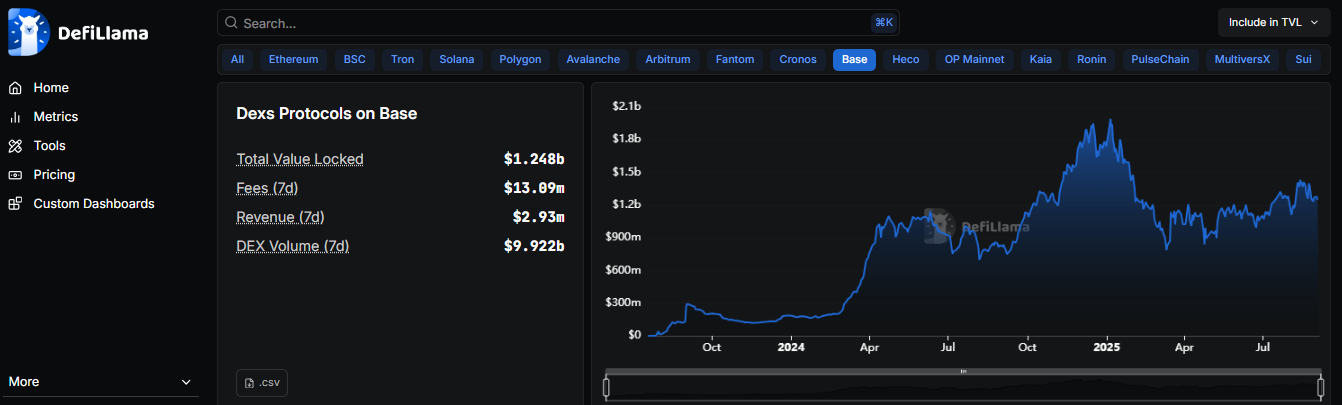Select the MultiversX chain tab
The width and height of the screenshot is (1342, 405).
coord(1242,60)
